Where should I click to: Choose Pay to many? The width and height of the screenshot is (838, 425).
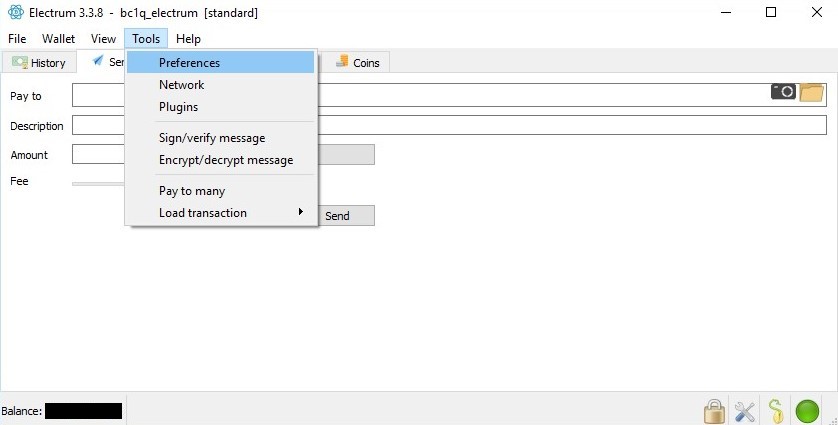pyautogui.click(x=220, y=191)
